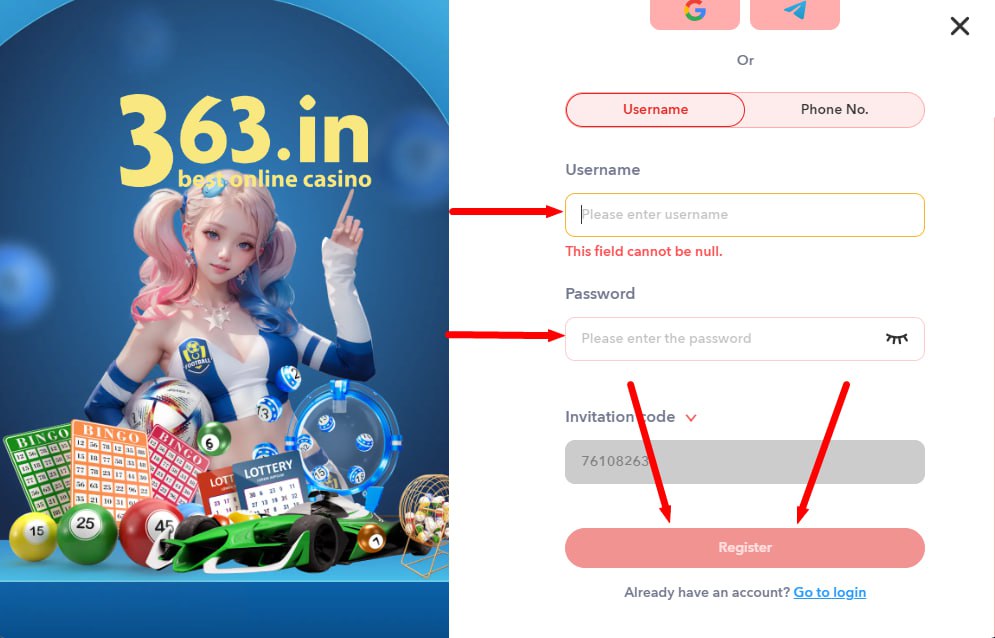Submit the Register button

(744, 547)
